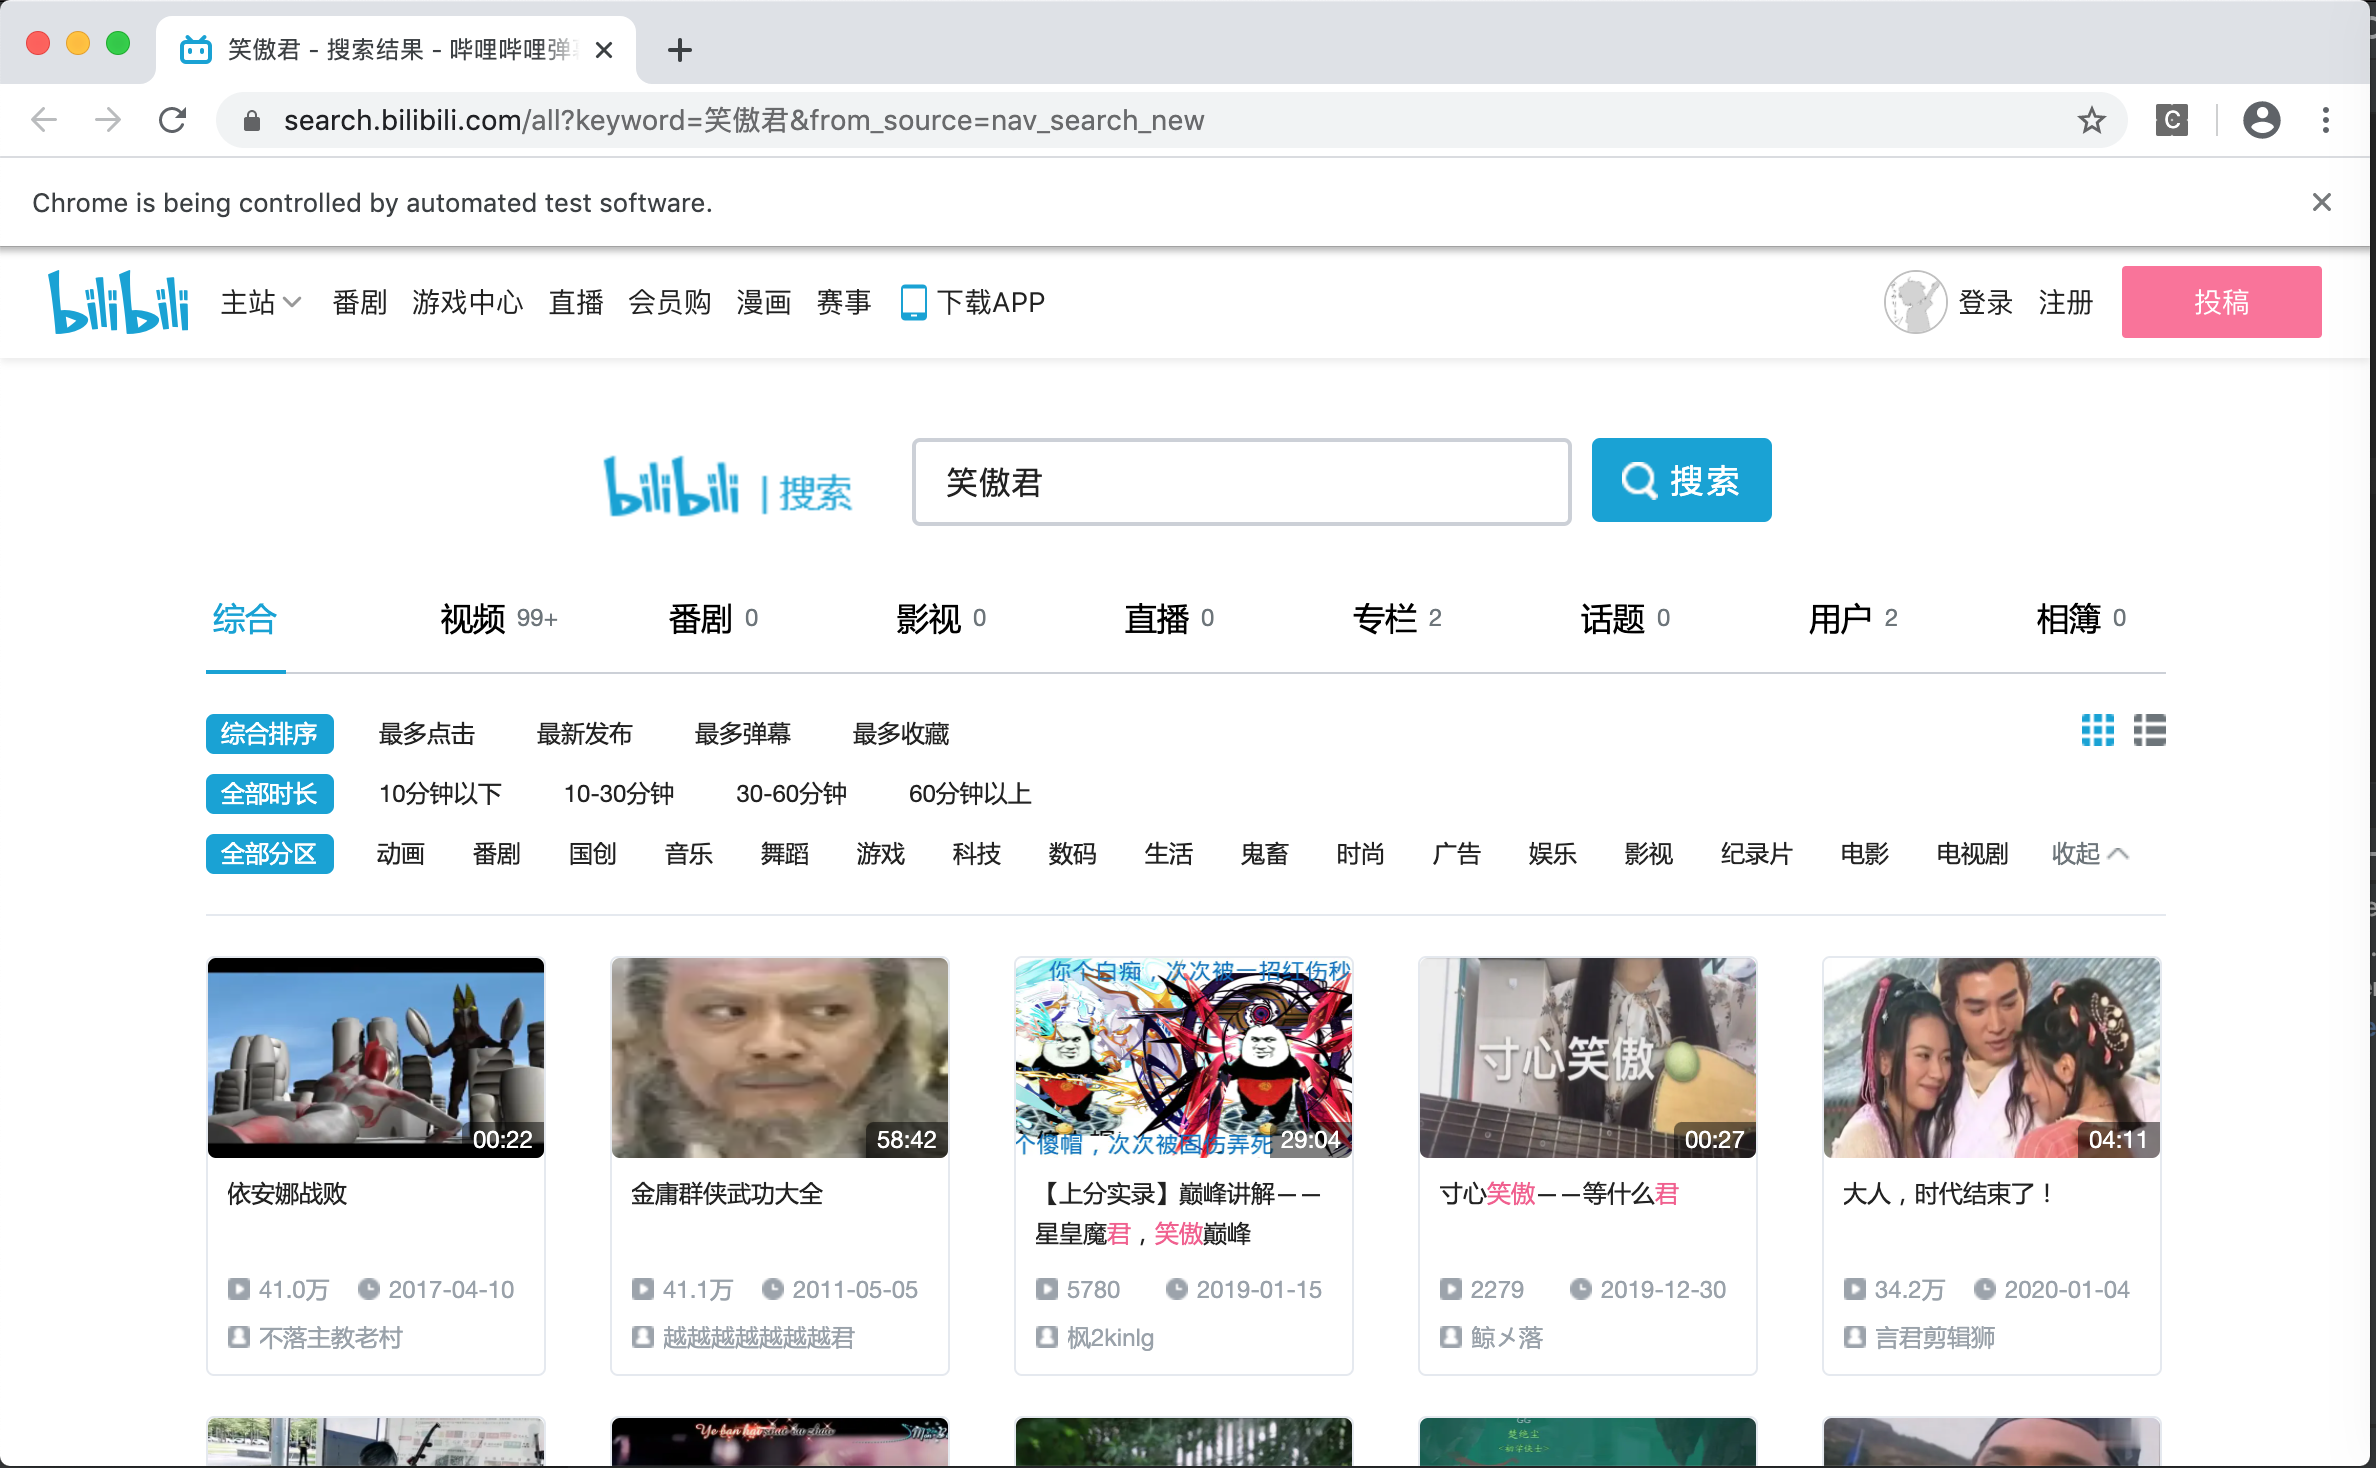Switch to 视频 99+ results tab
The image size is (2376, 1468).
pos(498,619)
